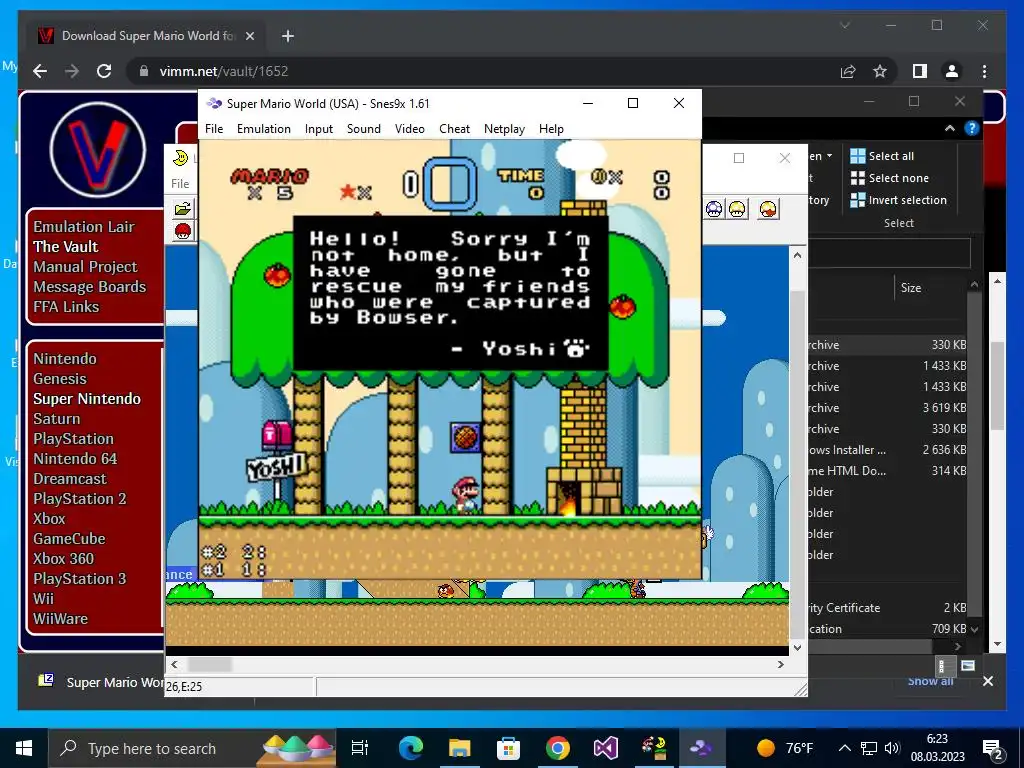Reload the vimm.net page
This screenshot has width=1024, height=768.
tap(104, 71)
